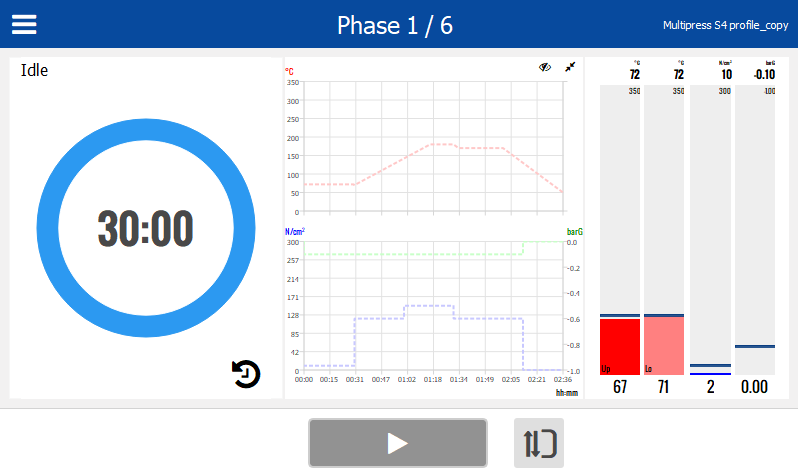Select the lower temperature pink bar gauge
Screen dimensions: 798x476
click(664, 345)
